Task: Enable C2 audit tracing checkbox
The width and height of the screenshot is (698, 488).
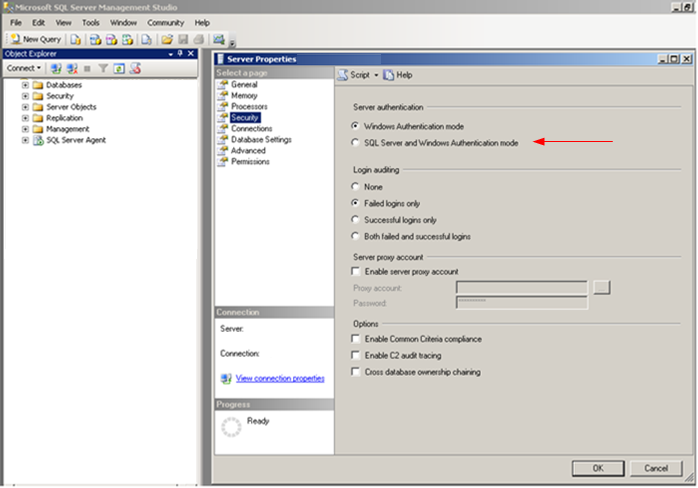Action: pos(355,355)
